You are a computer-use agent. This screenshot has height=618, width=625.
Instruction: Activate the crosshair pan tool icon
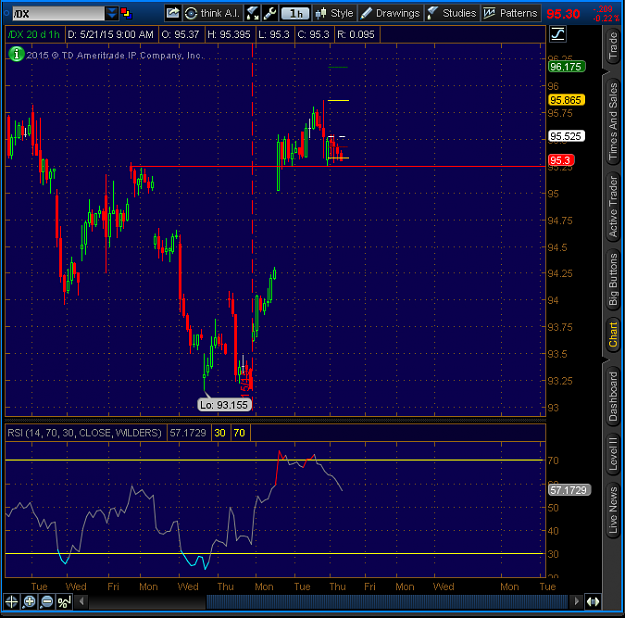[x=11, y=601]
